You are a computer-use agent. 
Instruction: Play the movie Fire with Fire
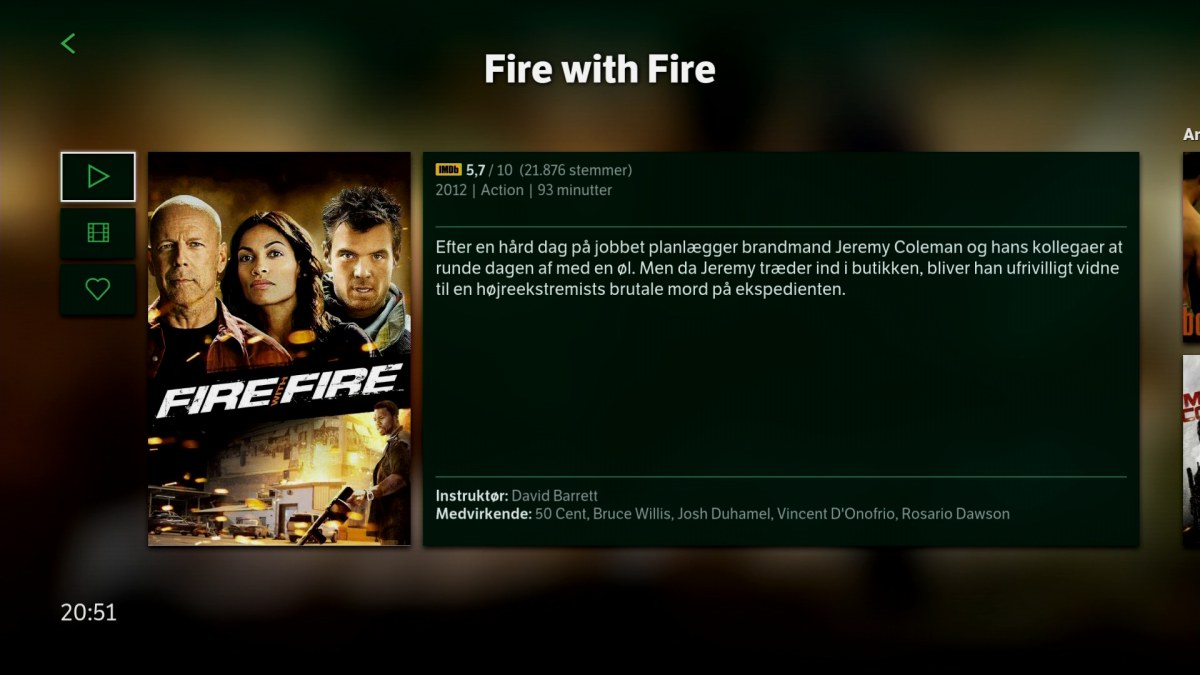click(98, 177)
